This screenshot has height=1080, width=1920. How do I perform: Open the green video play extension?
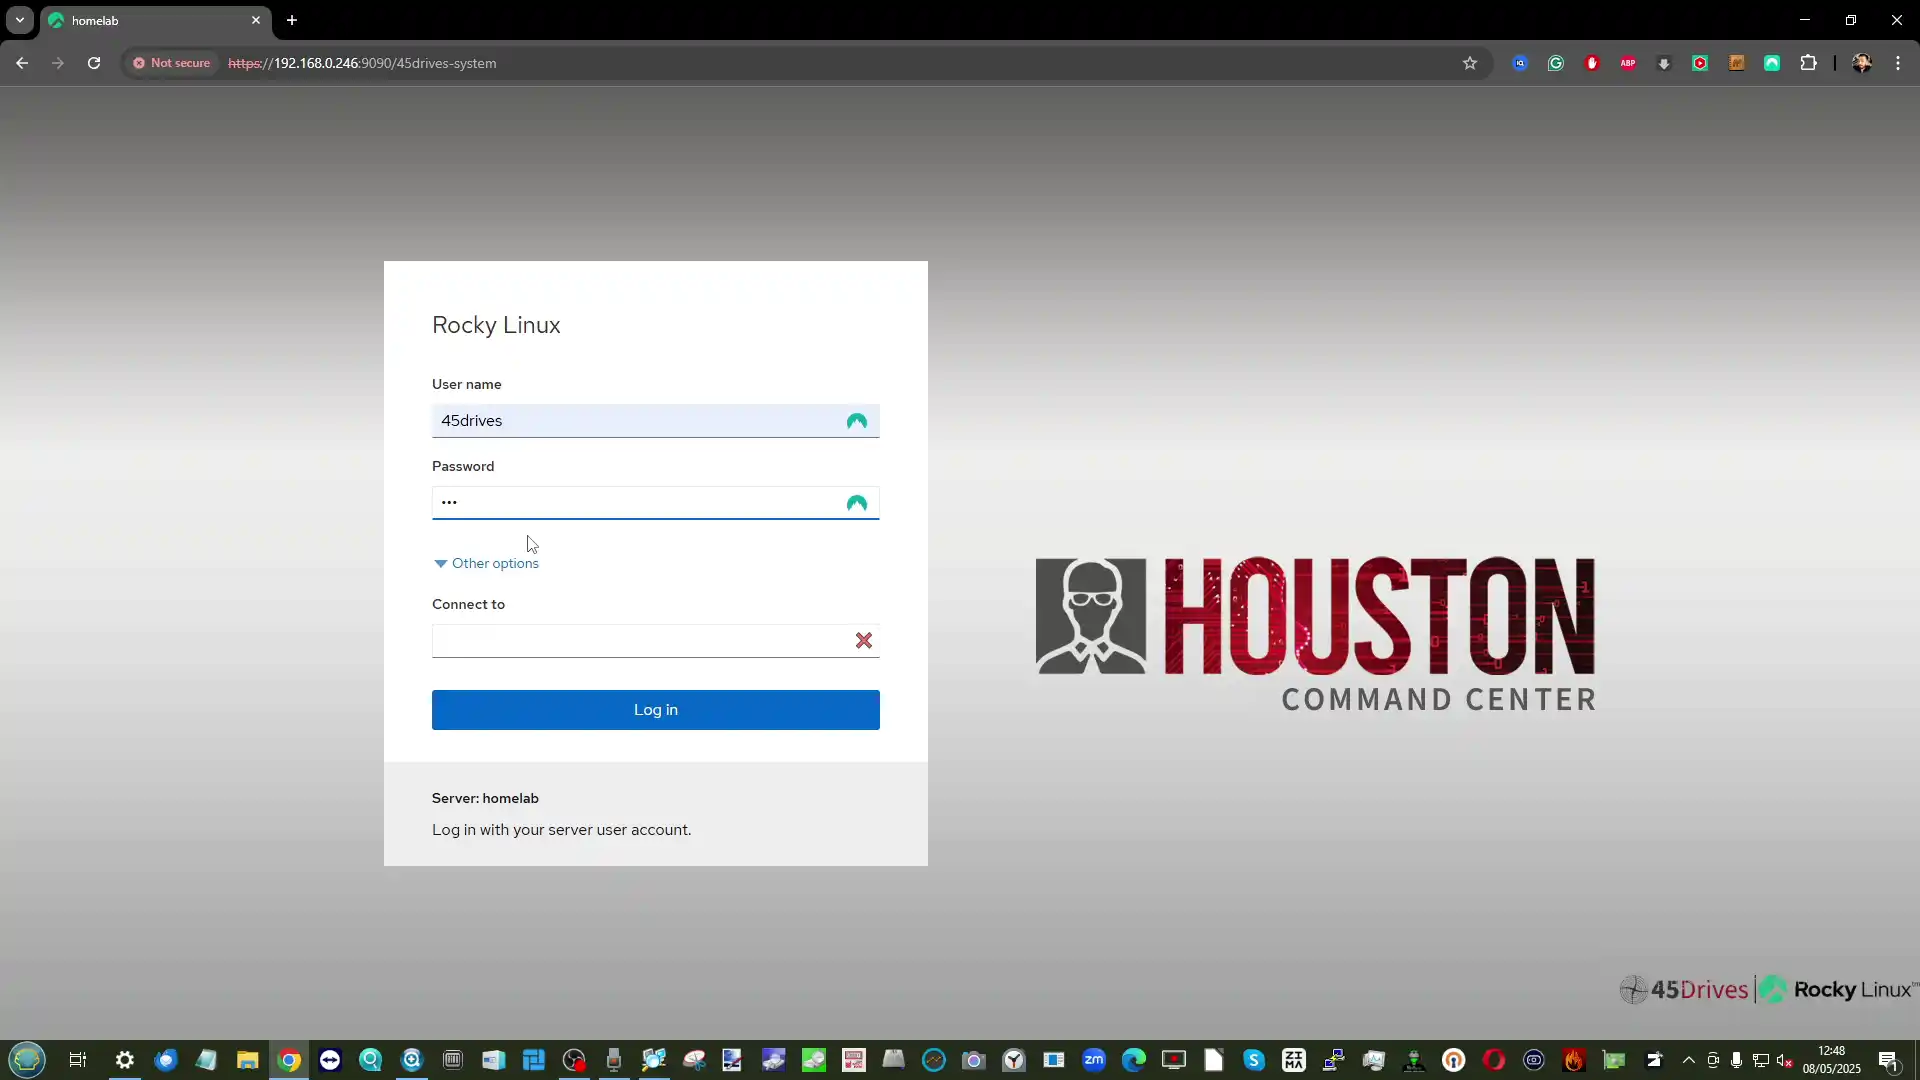1700,63
